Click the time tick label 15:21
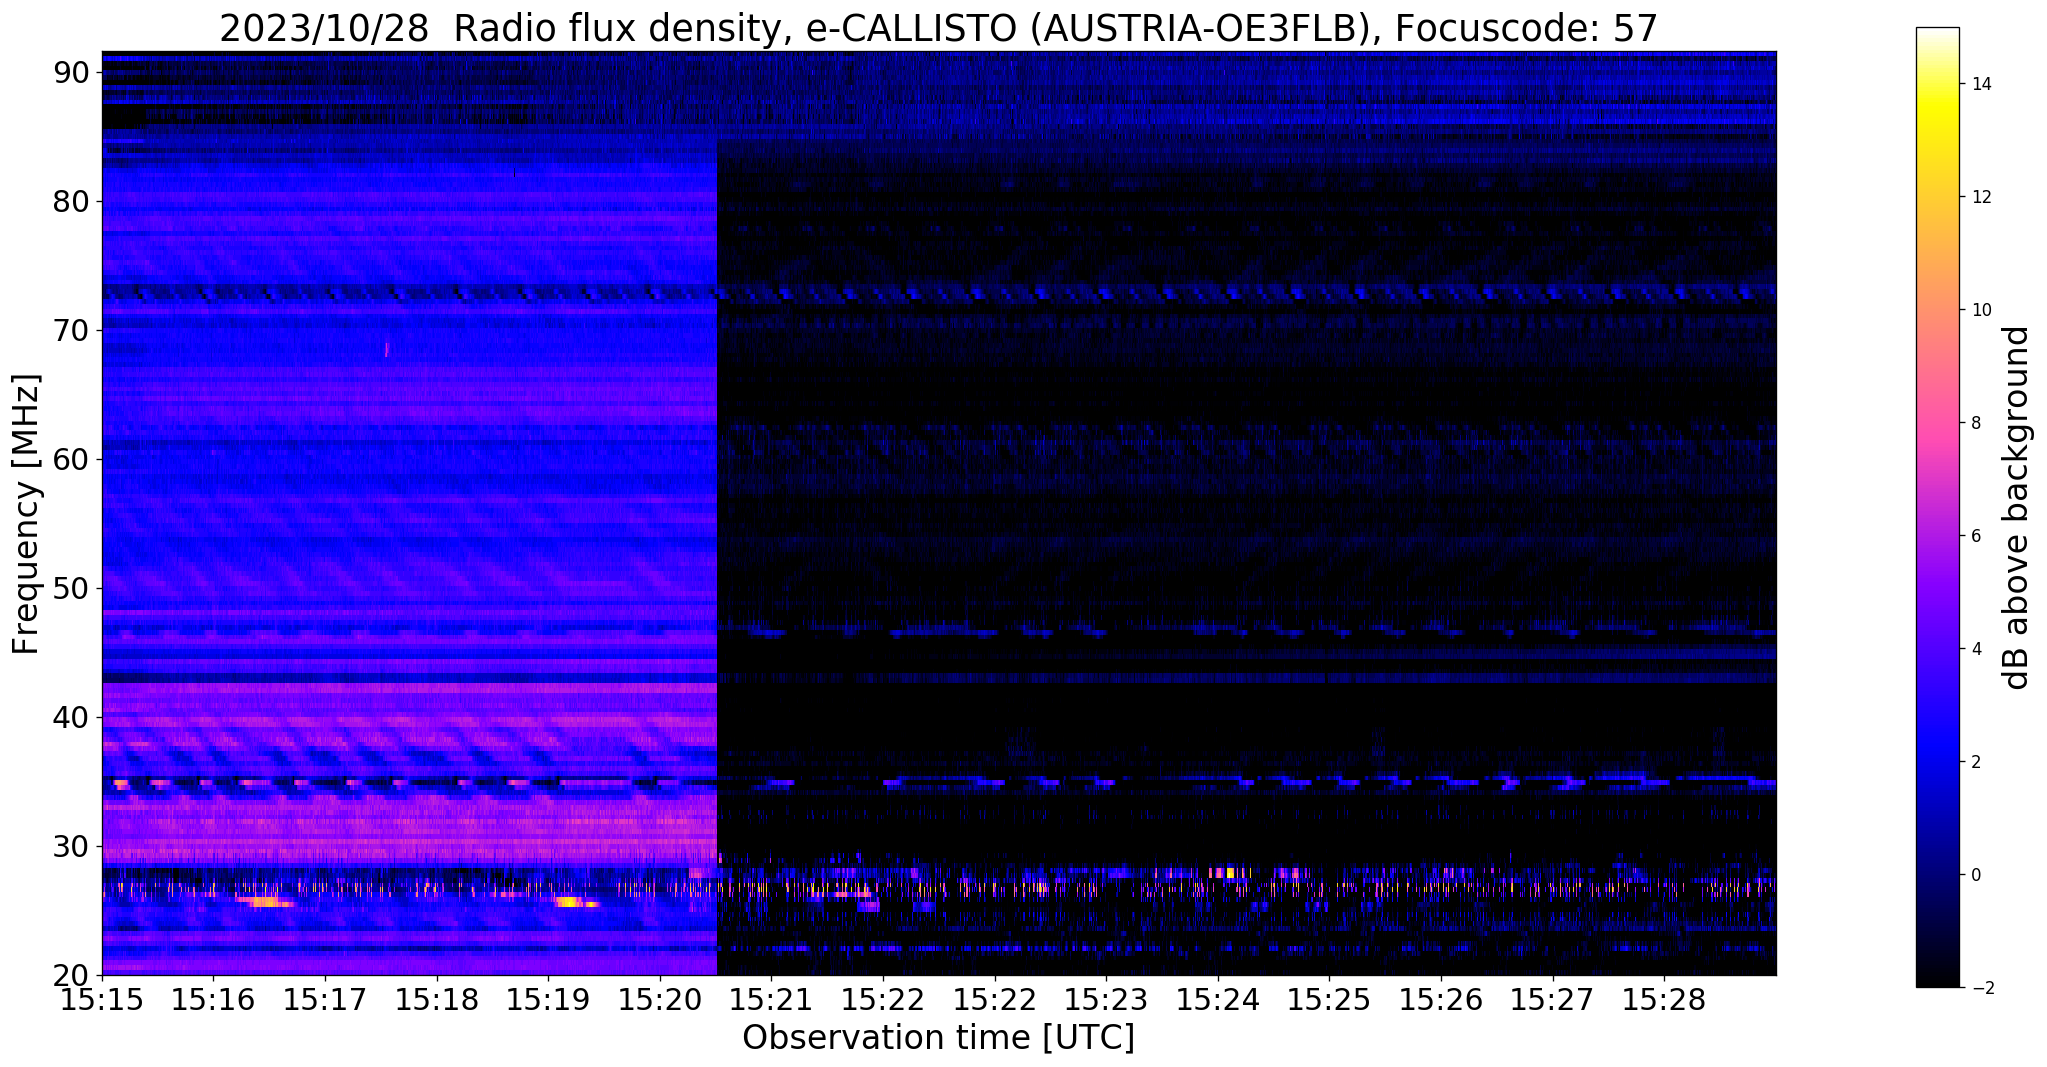The width and height of the screenshot is (2047, 1067). [771, 1000]
